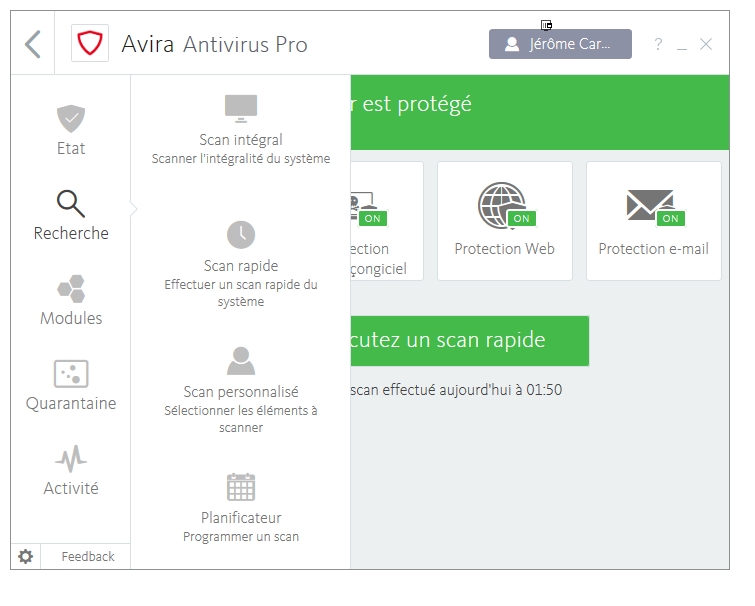The height and width of the screenshot is (606, 755).
Task: Minimize the Avira window
Action: tap(682, 45)
